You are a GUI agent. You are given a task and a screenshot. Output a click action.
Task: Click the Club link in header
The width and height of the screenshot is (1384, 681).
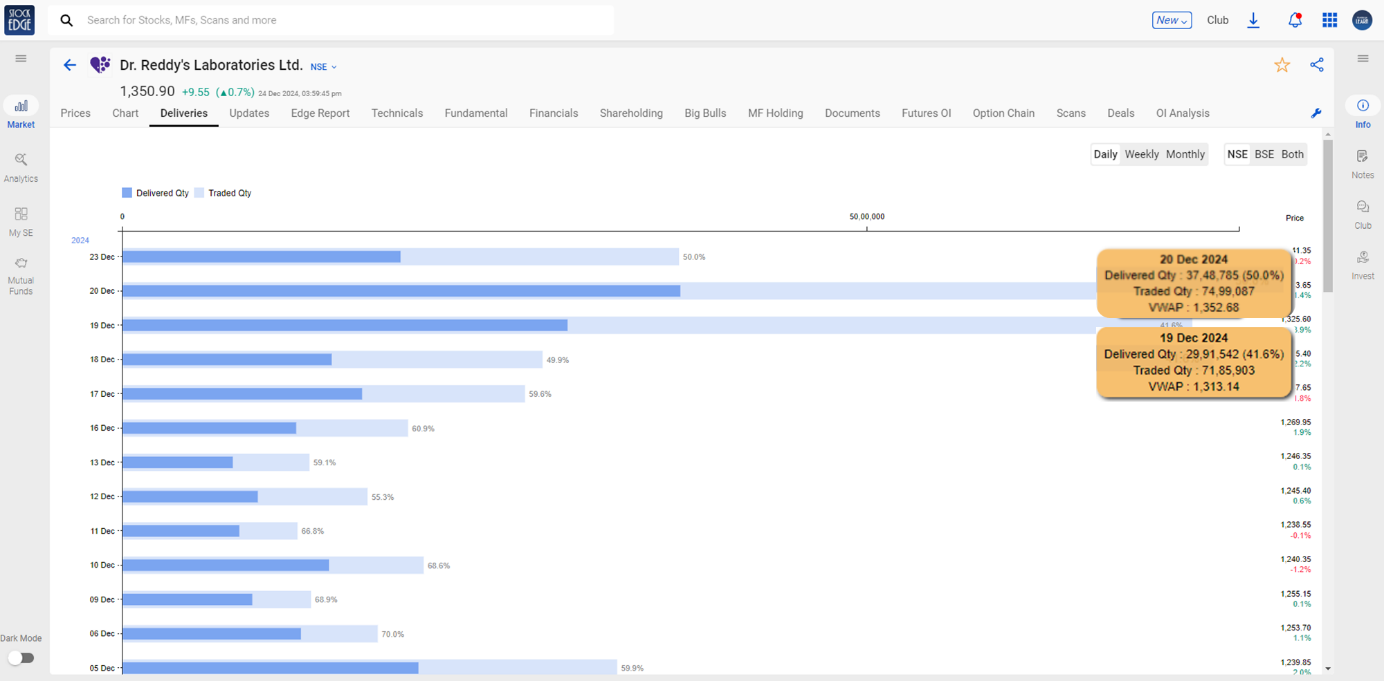point(1217,20)
